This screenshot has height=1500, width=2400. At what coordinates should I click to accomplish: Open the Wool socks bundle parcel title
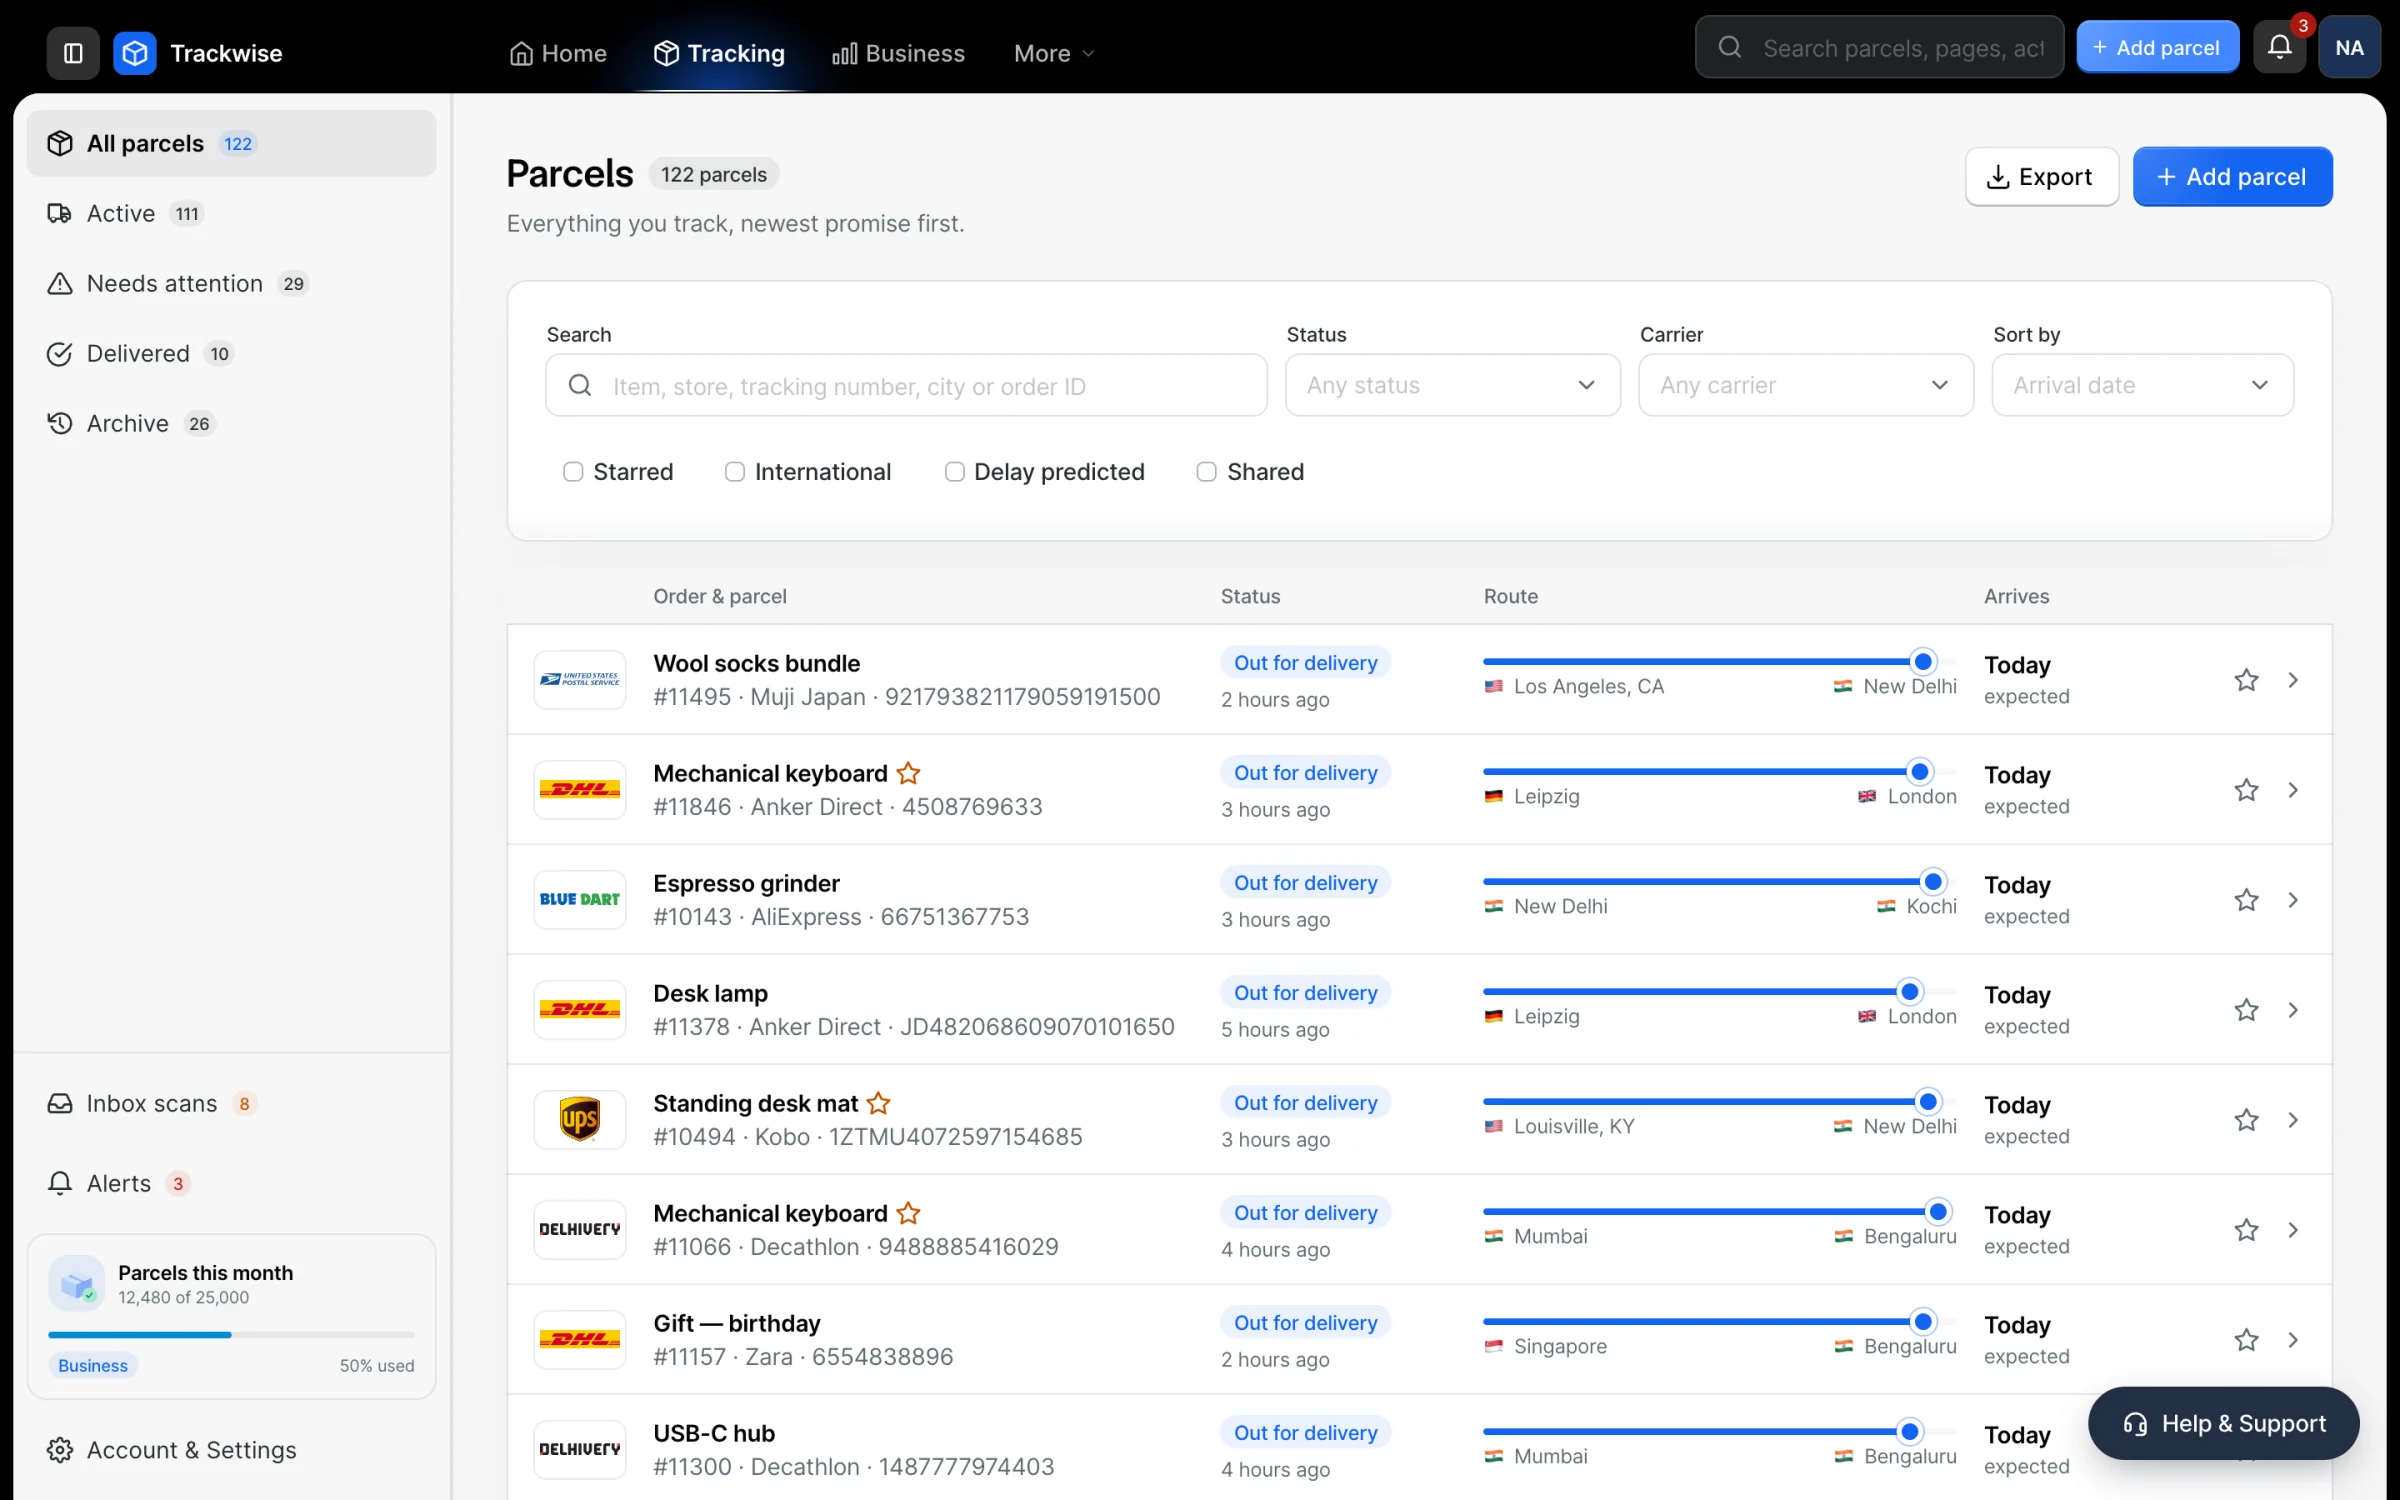tap(756, 663)
